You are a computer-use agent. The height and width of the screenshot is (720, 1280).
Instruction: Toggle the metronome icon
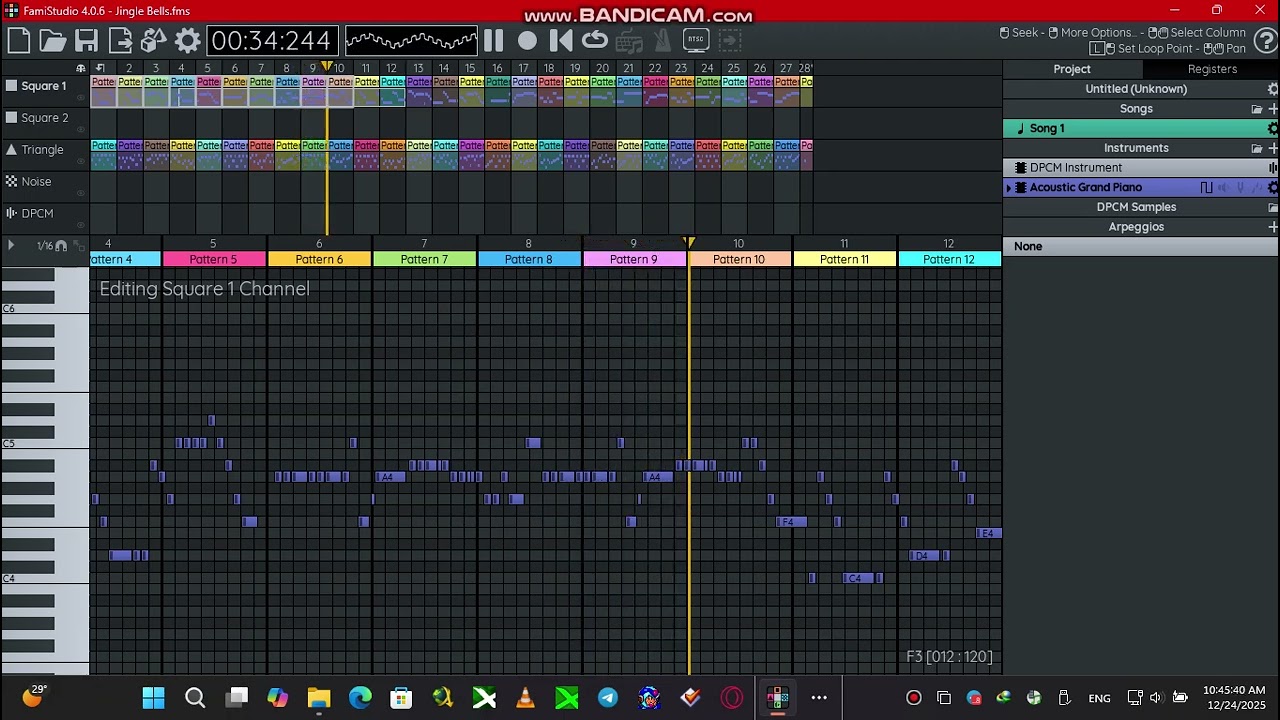point(662,41)
